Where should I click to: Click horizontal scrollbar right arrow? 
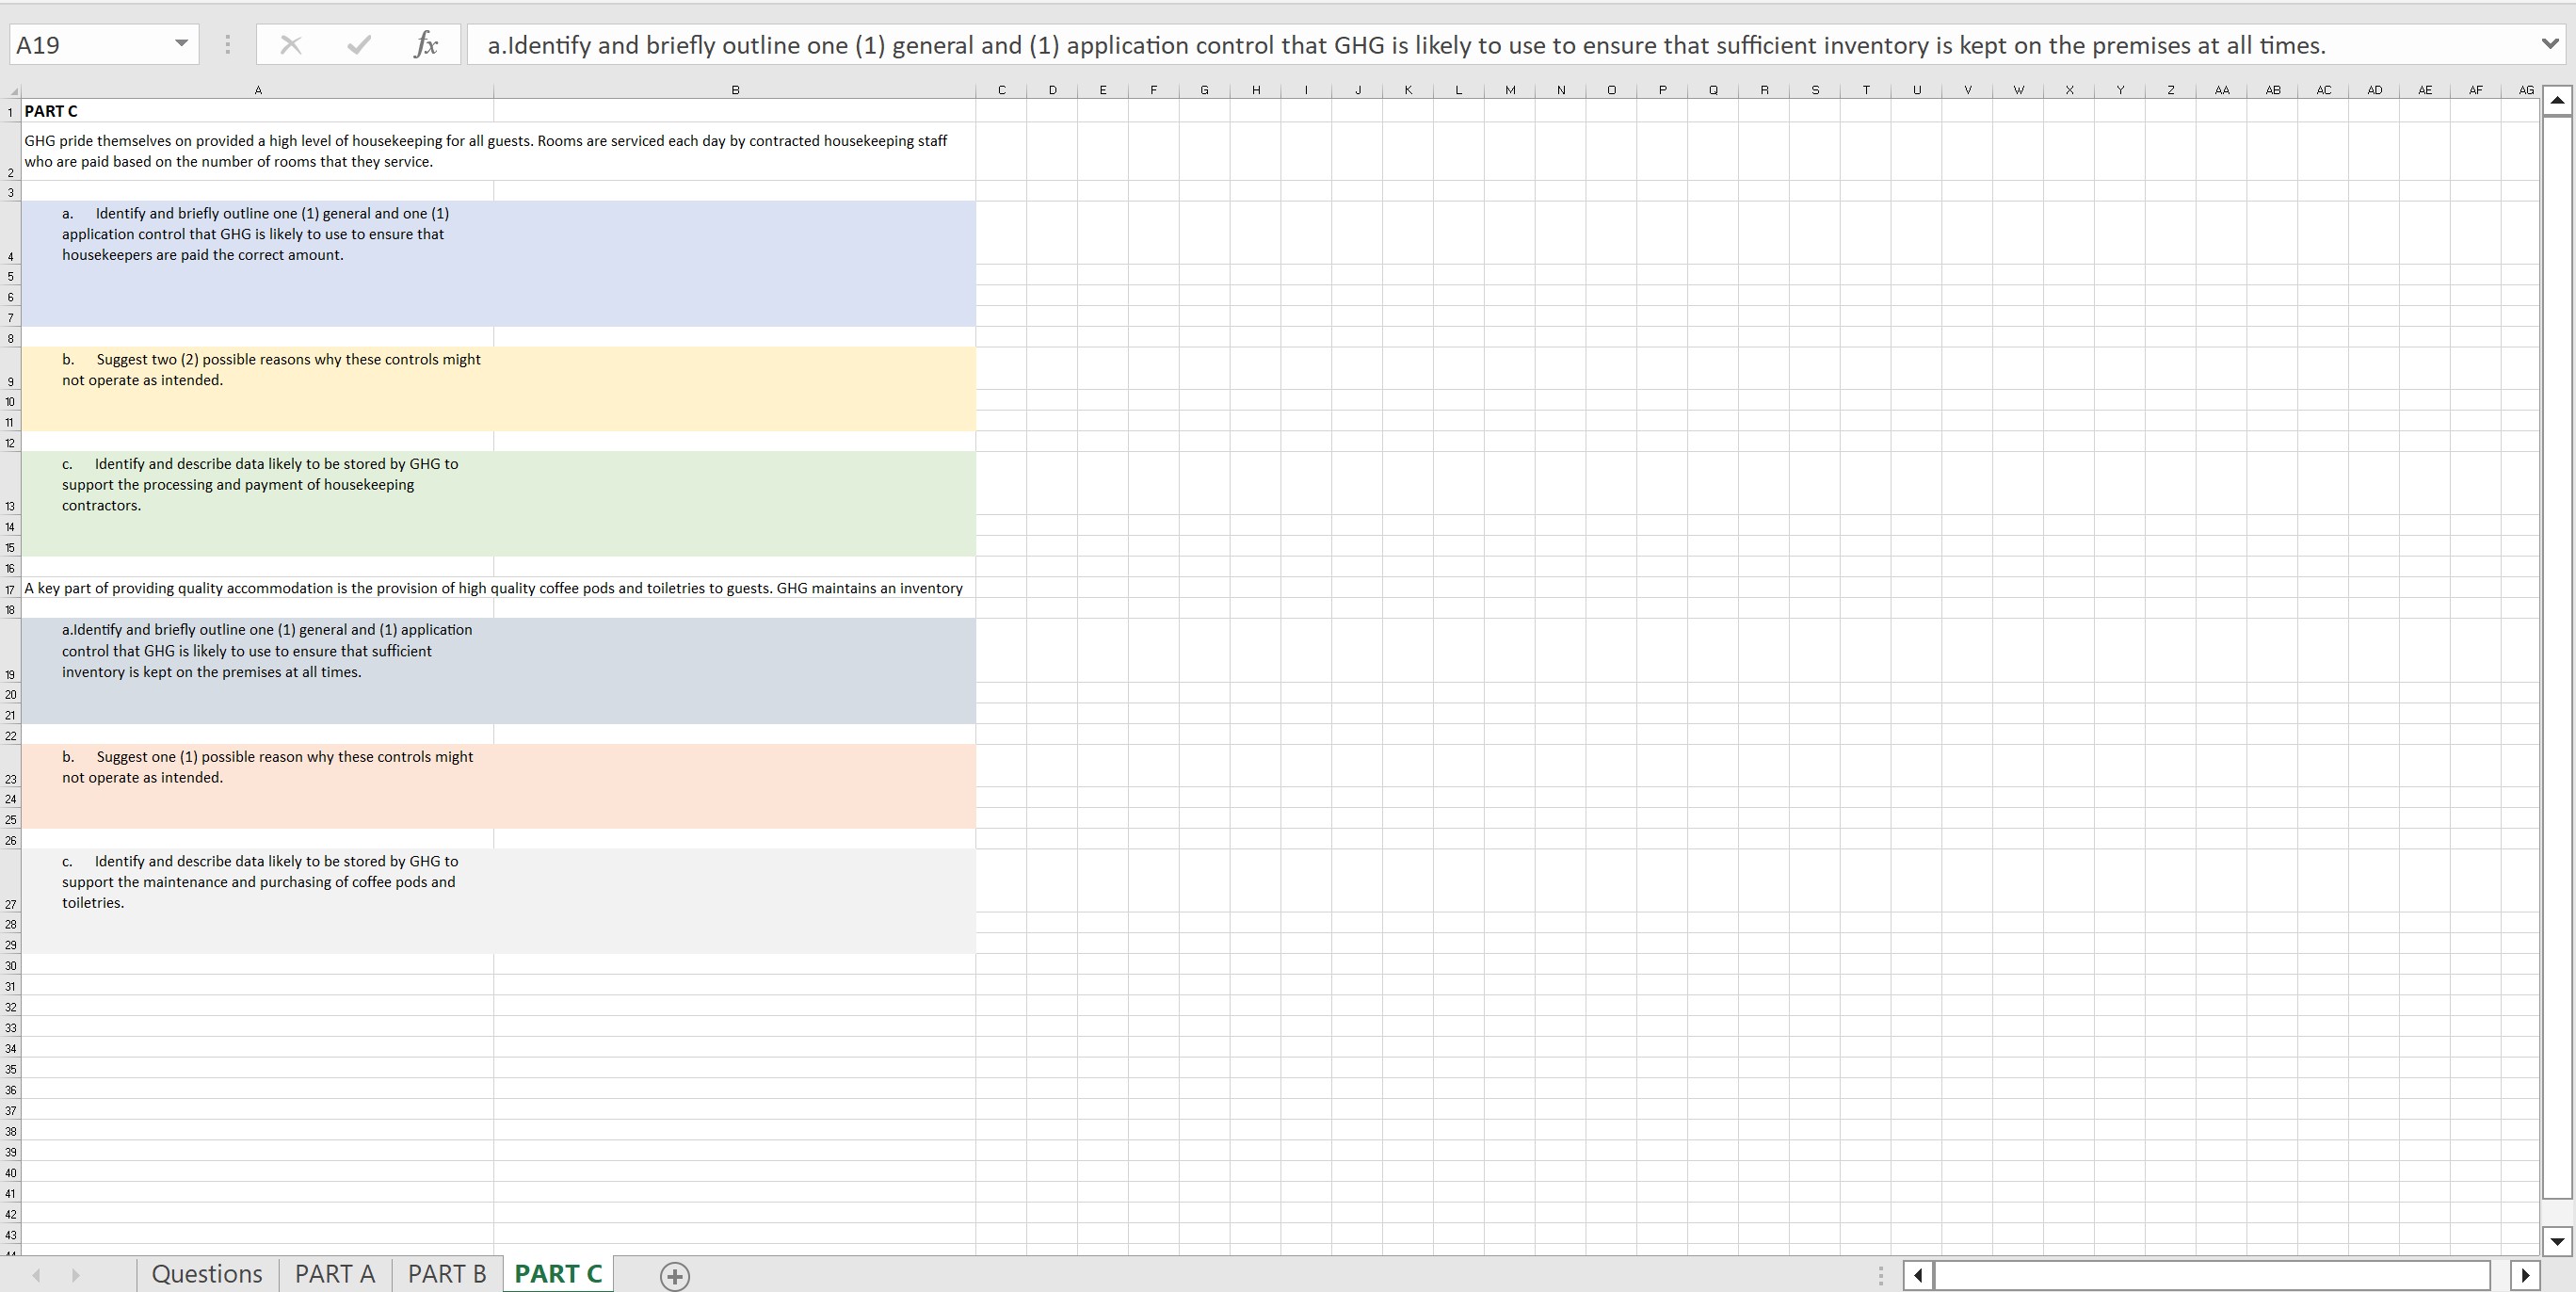coord(2525,1275)
